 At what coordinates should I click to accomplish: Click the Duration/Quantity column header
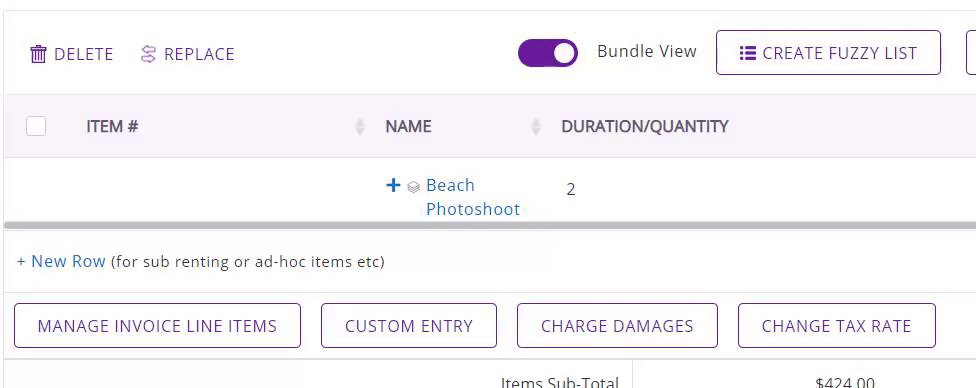pyautogui.click(x=645, y=126)
